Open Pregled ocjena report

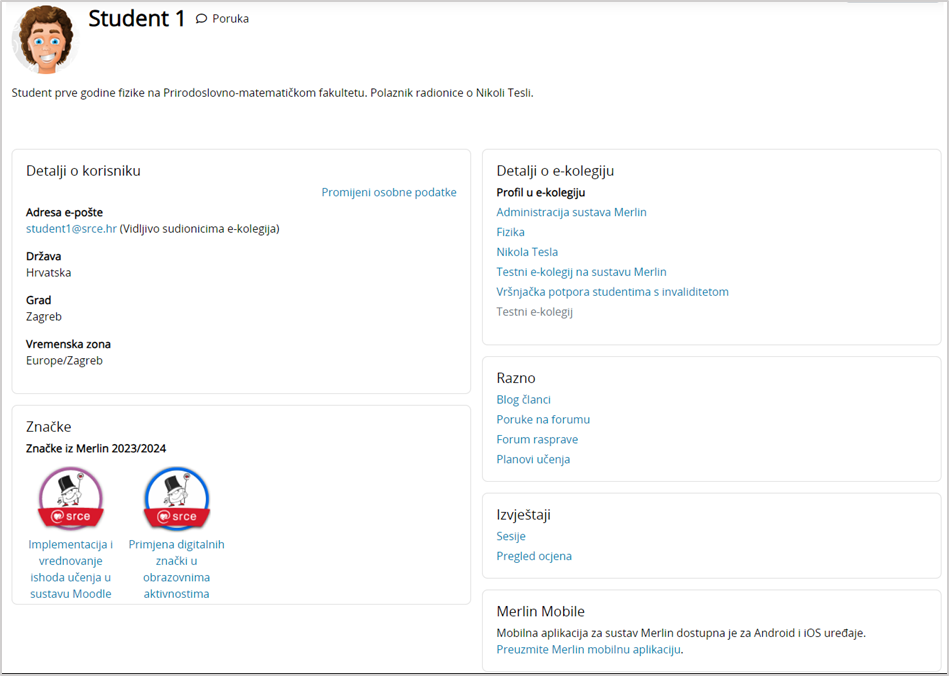[534, 556]
